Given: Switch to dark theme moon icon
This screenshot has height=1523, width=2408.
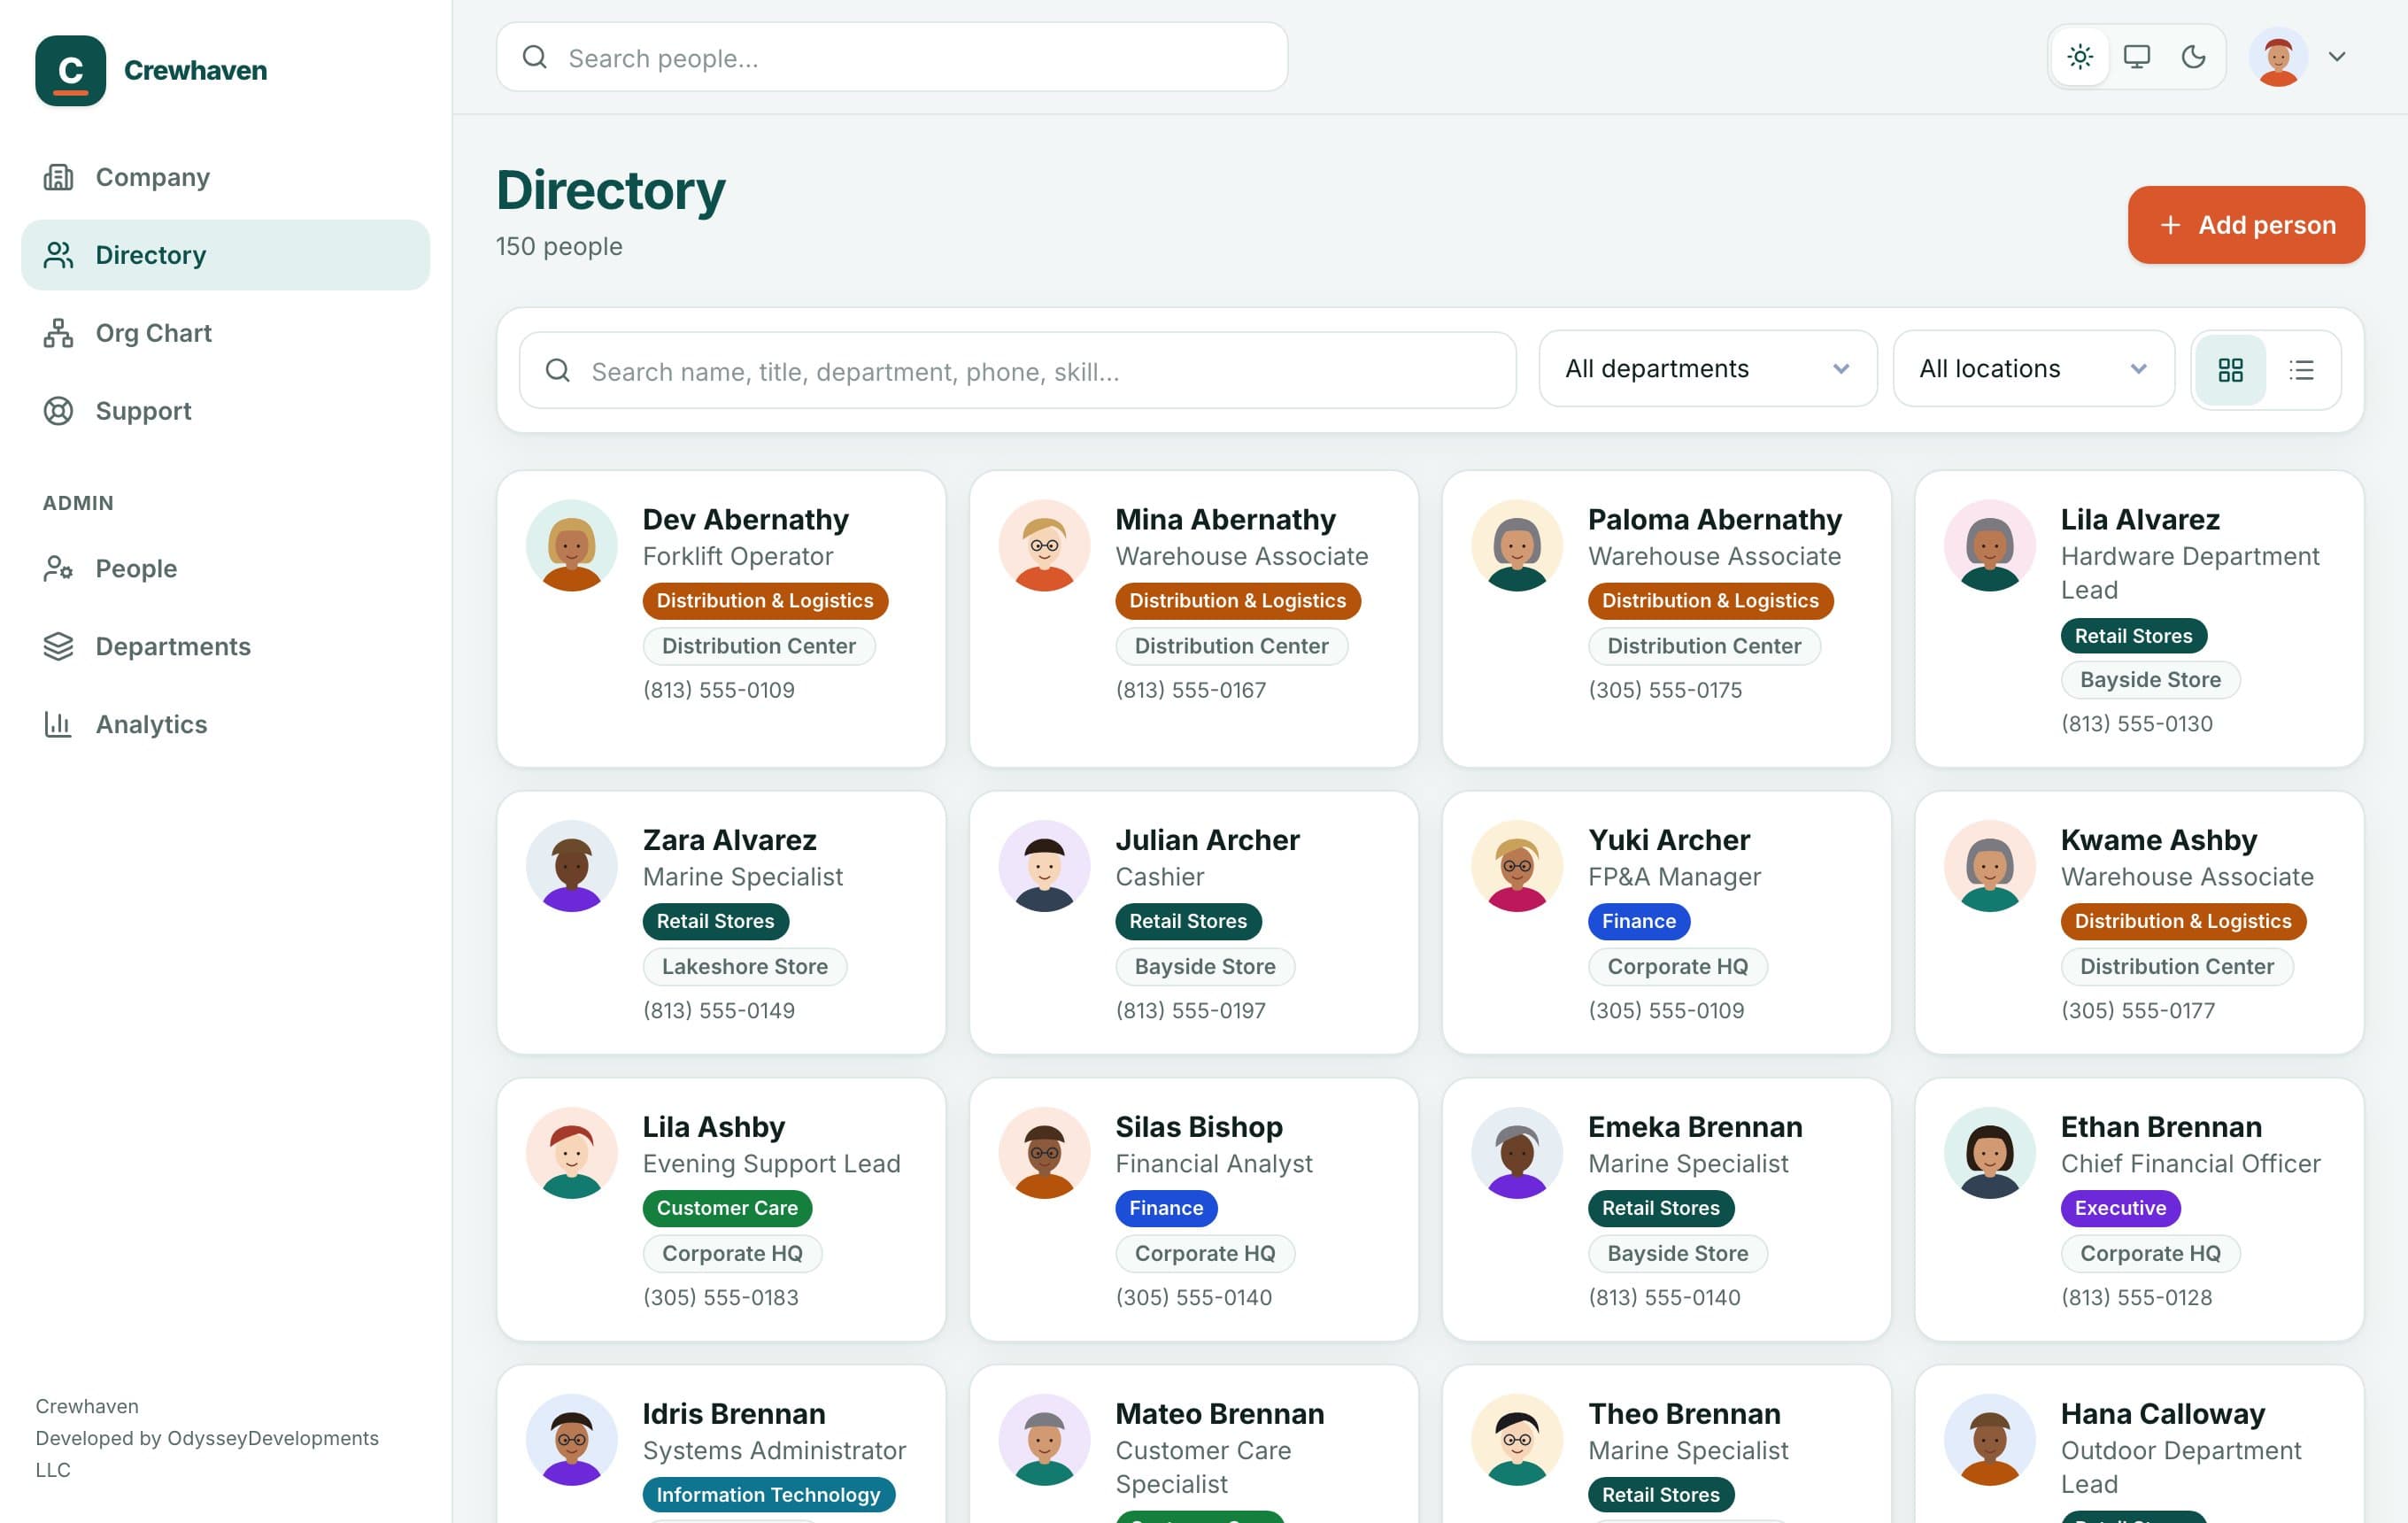Looking at the screenshot, I should point(2193,57).
